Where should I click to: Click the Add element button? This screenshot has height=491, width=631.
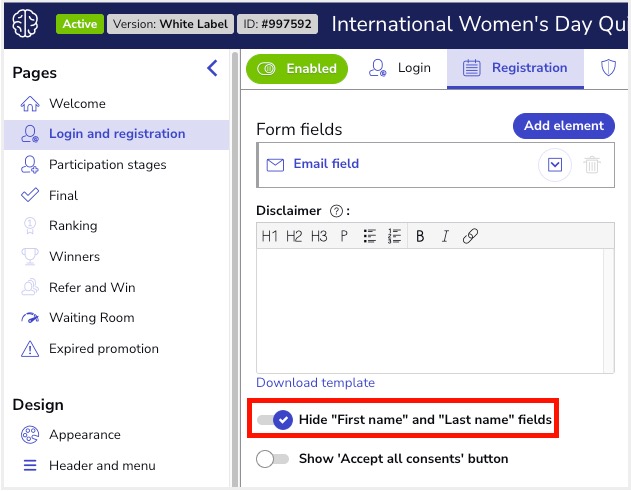563,126
